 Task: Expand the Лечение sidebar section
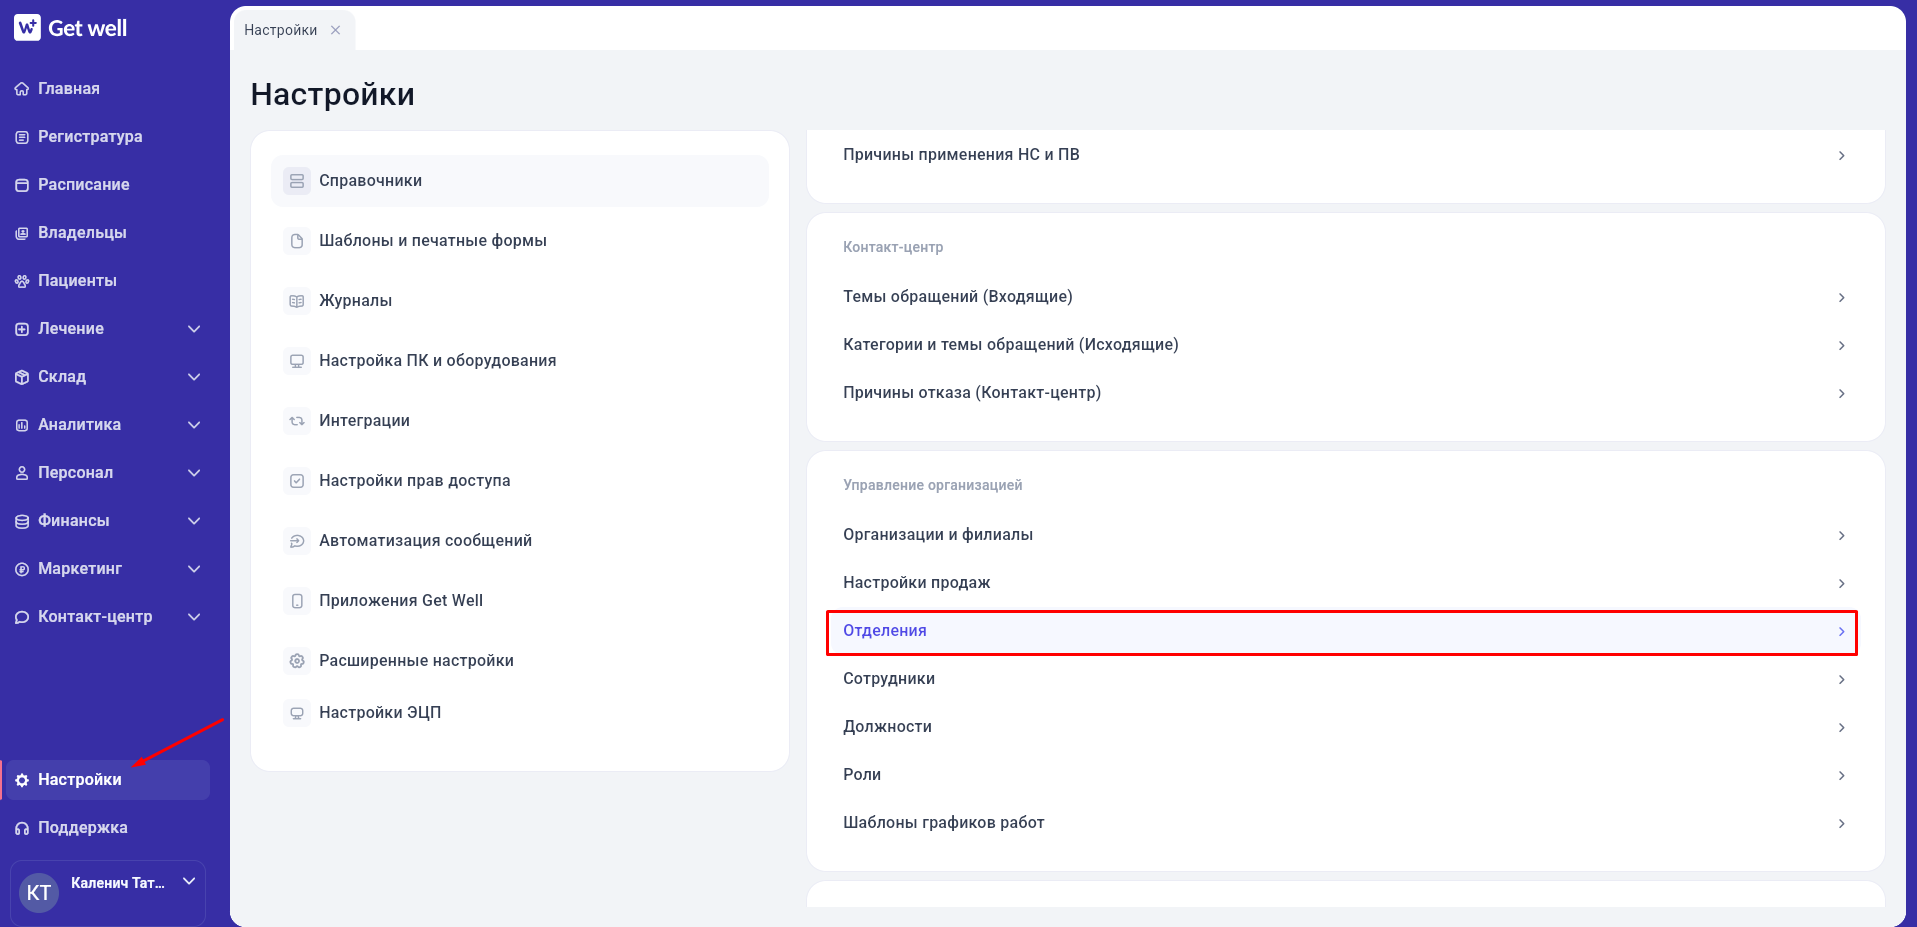(194, 329)
